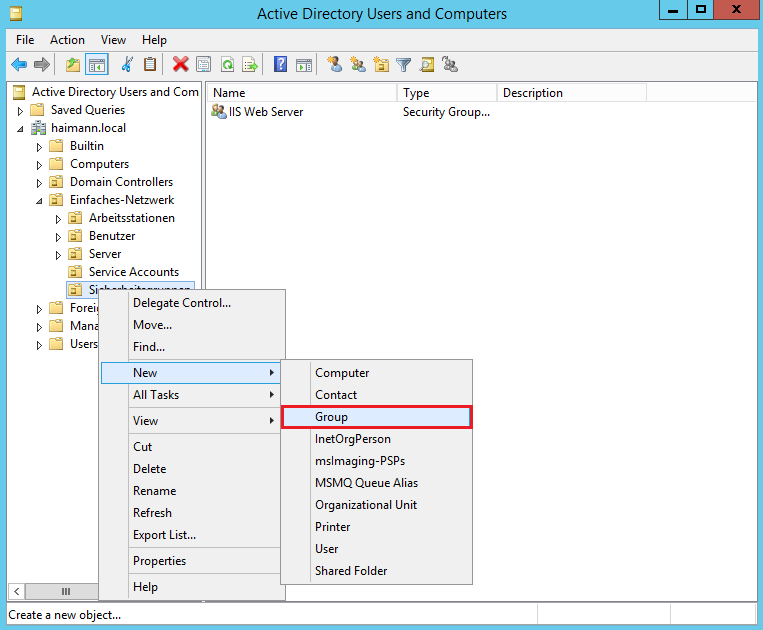The width and height of the screenshot is (763, 630).
Task: Click the Service Accounts OU icon
Action: 75,272
